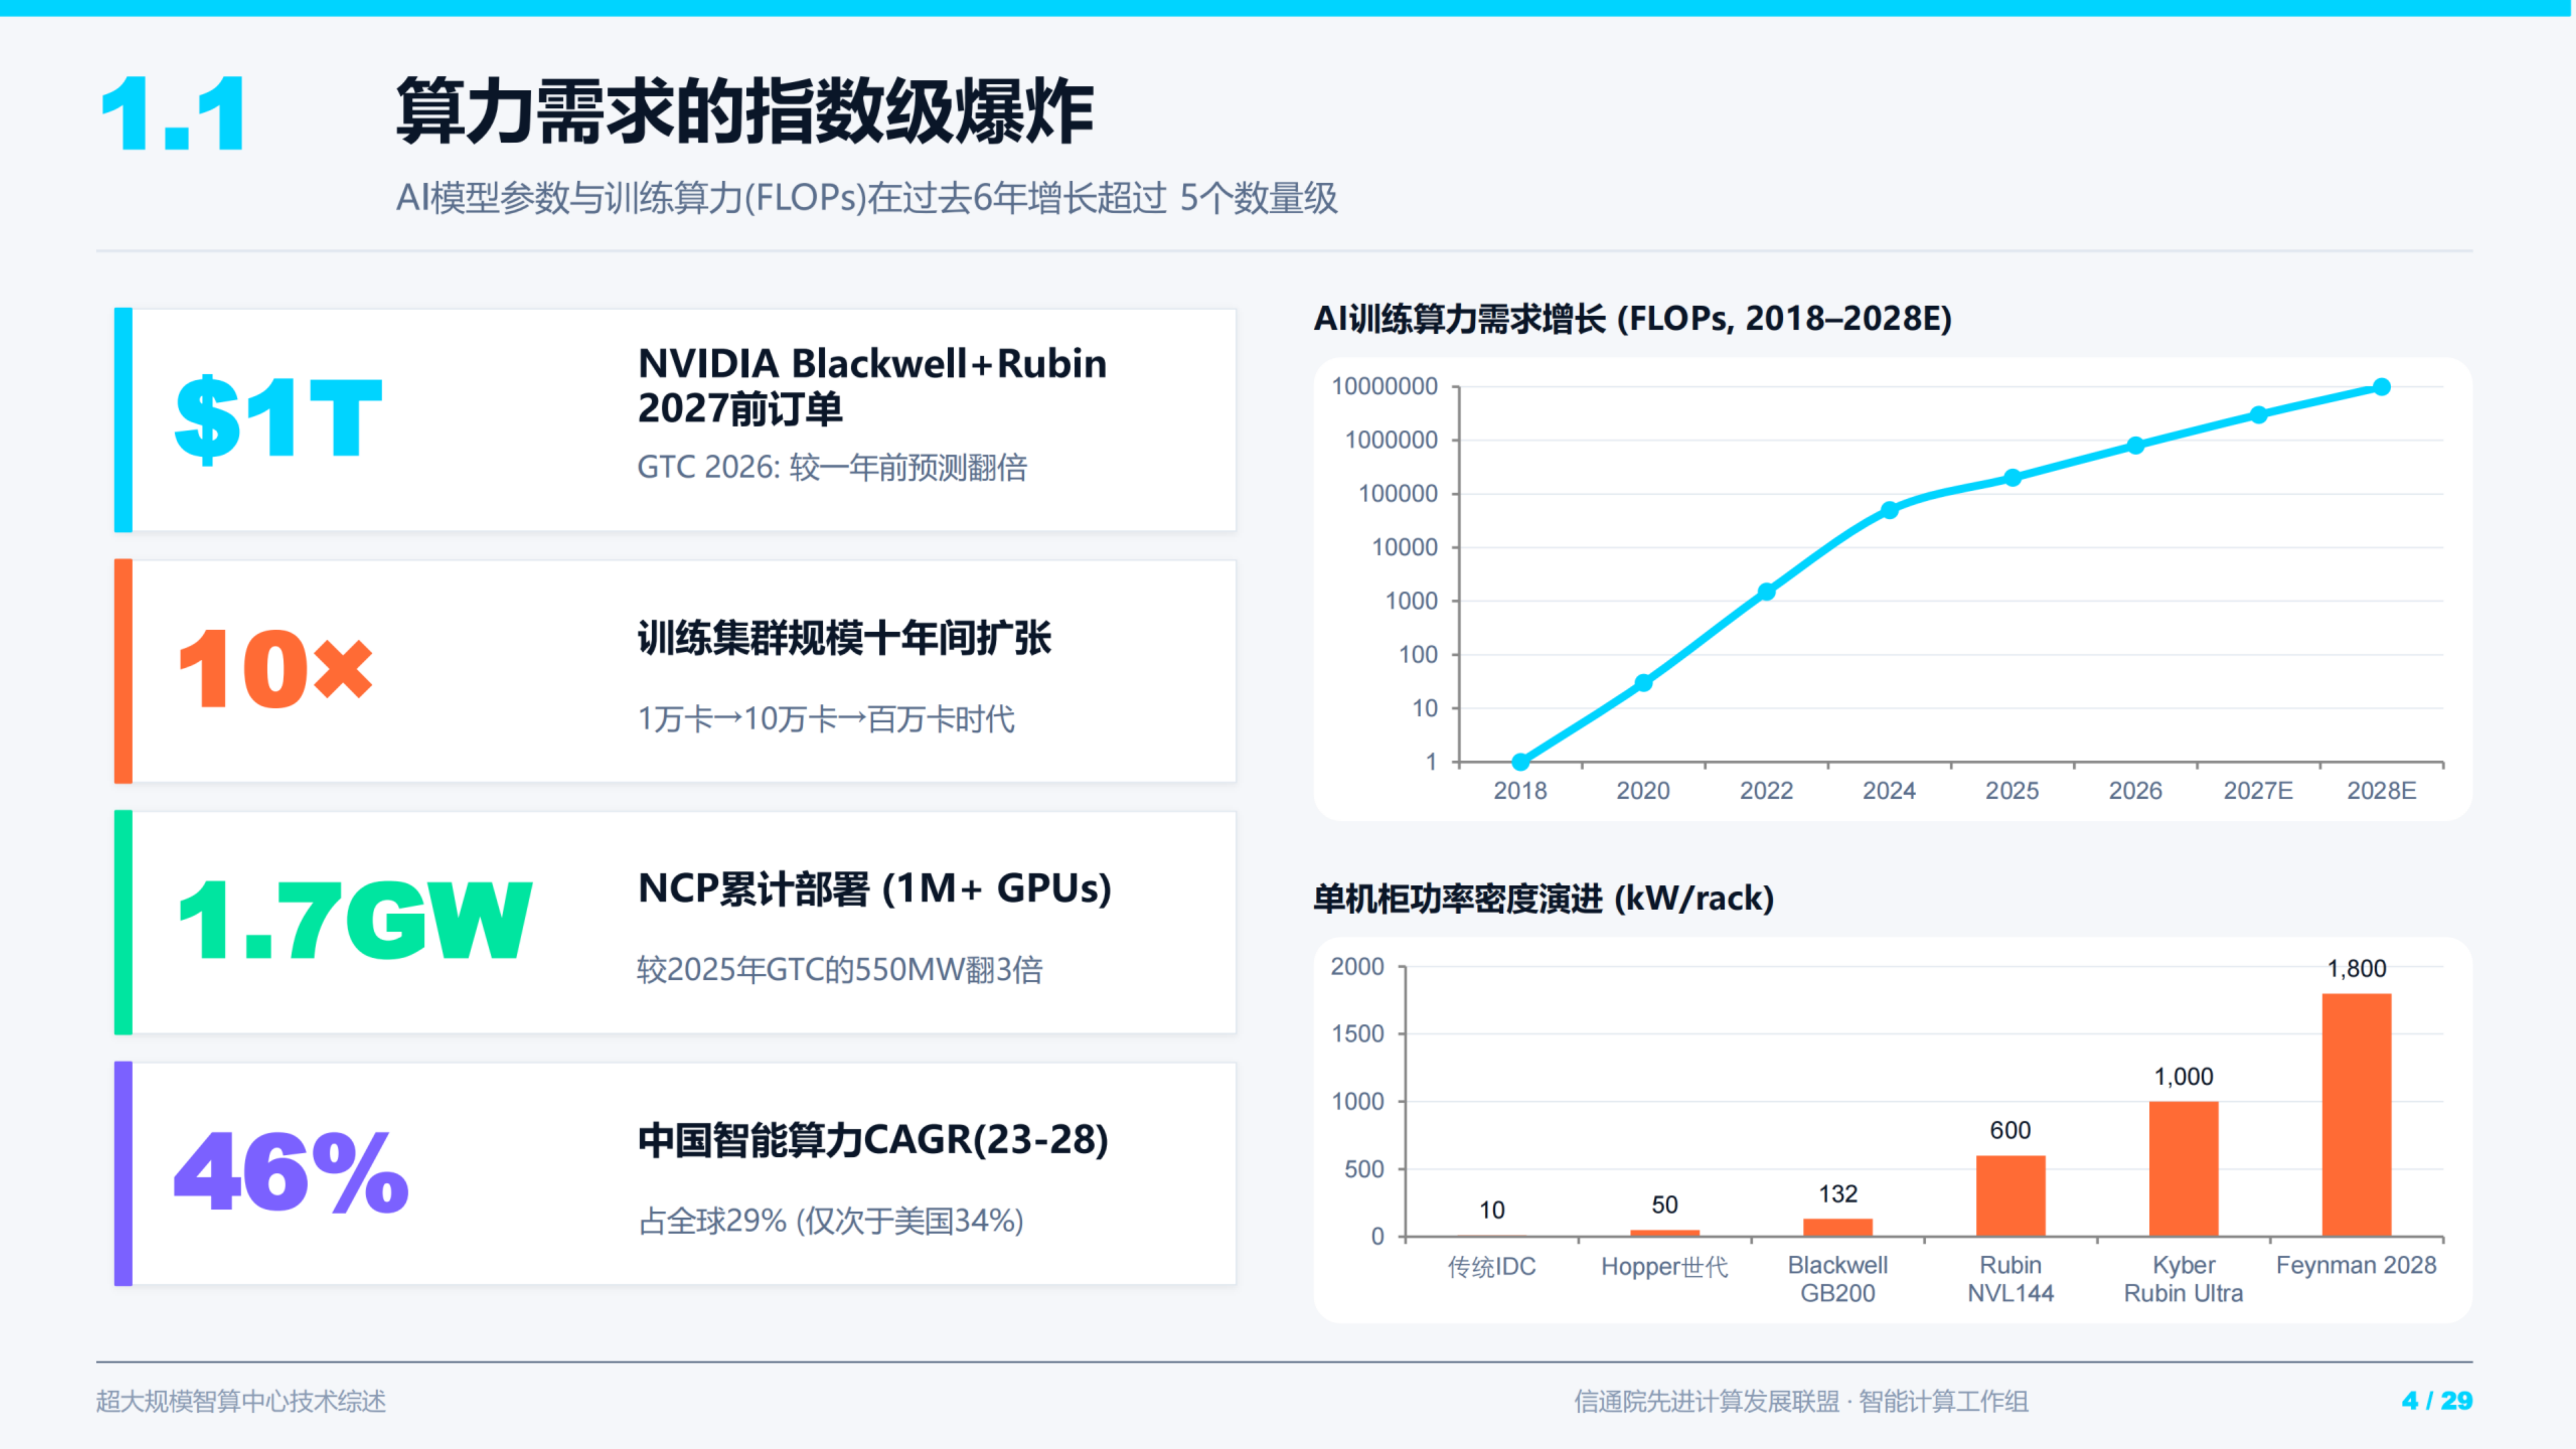
Task: Click the text 1万卡→10万卡→百万卡时代
Action: click(x=826, y=719)
